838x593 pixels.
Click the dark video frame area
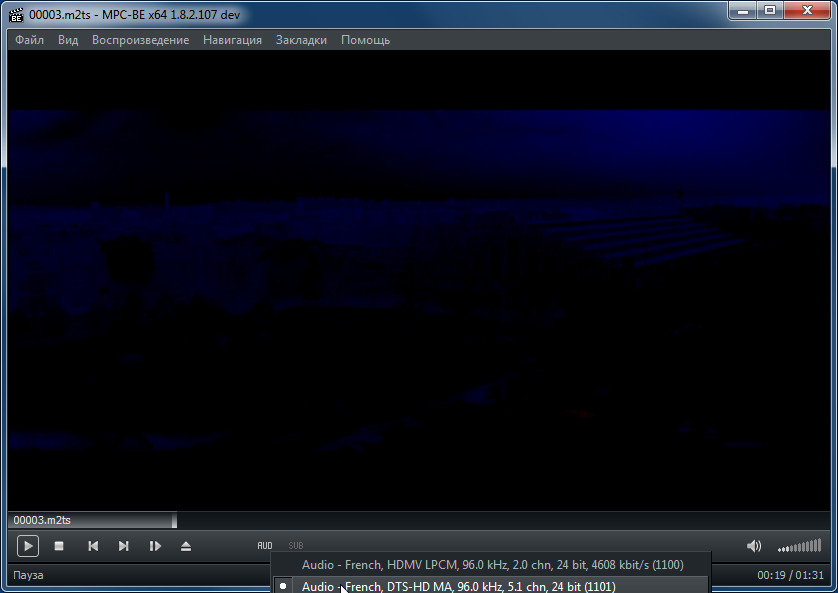[418, 280]
